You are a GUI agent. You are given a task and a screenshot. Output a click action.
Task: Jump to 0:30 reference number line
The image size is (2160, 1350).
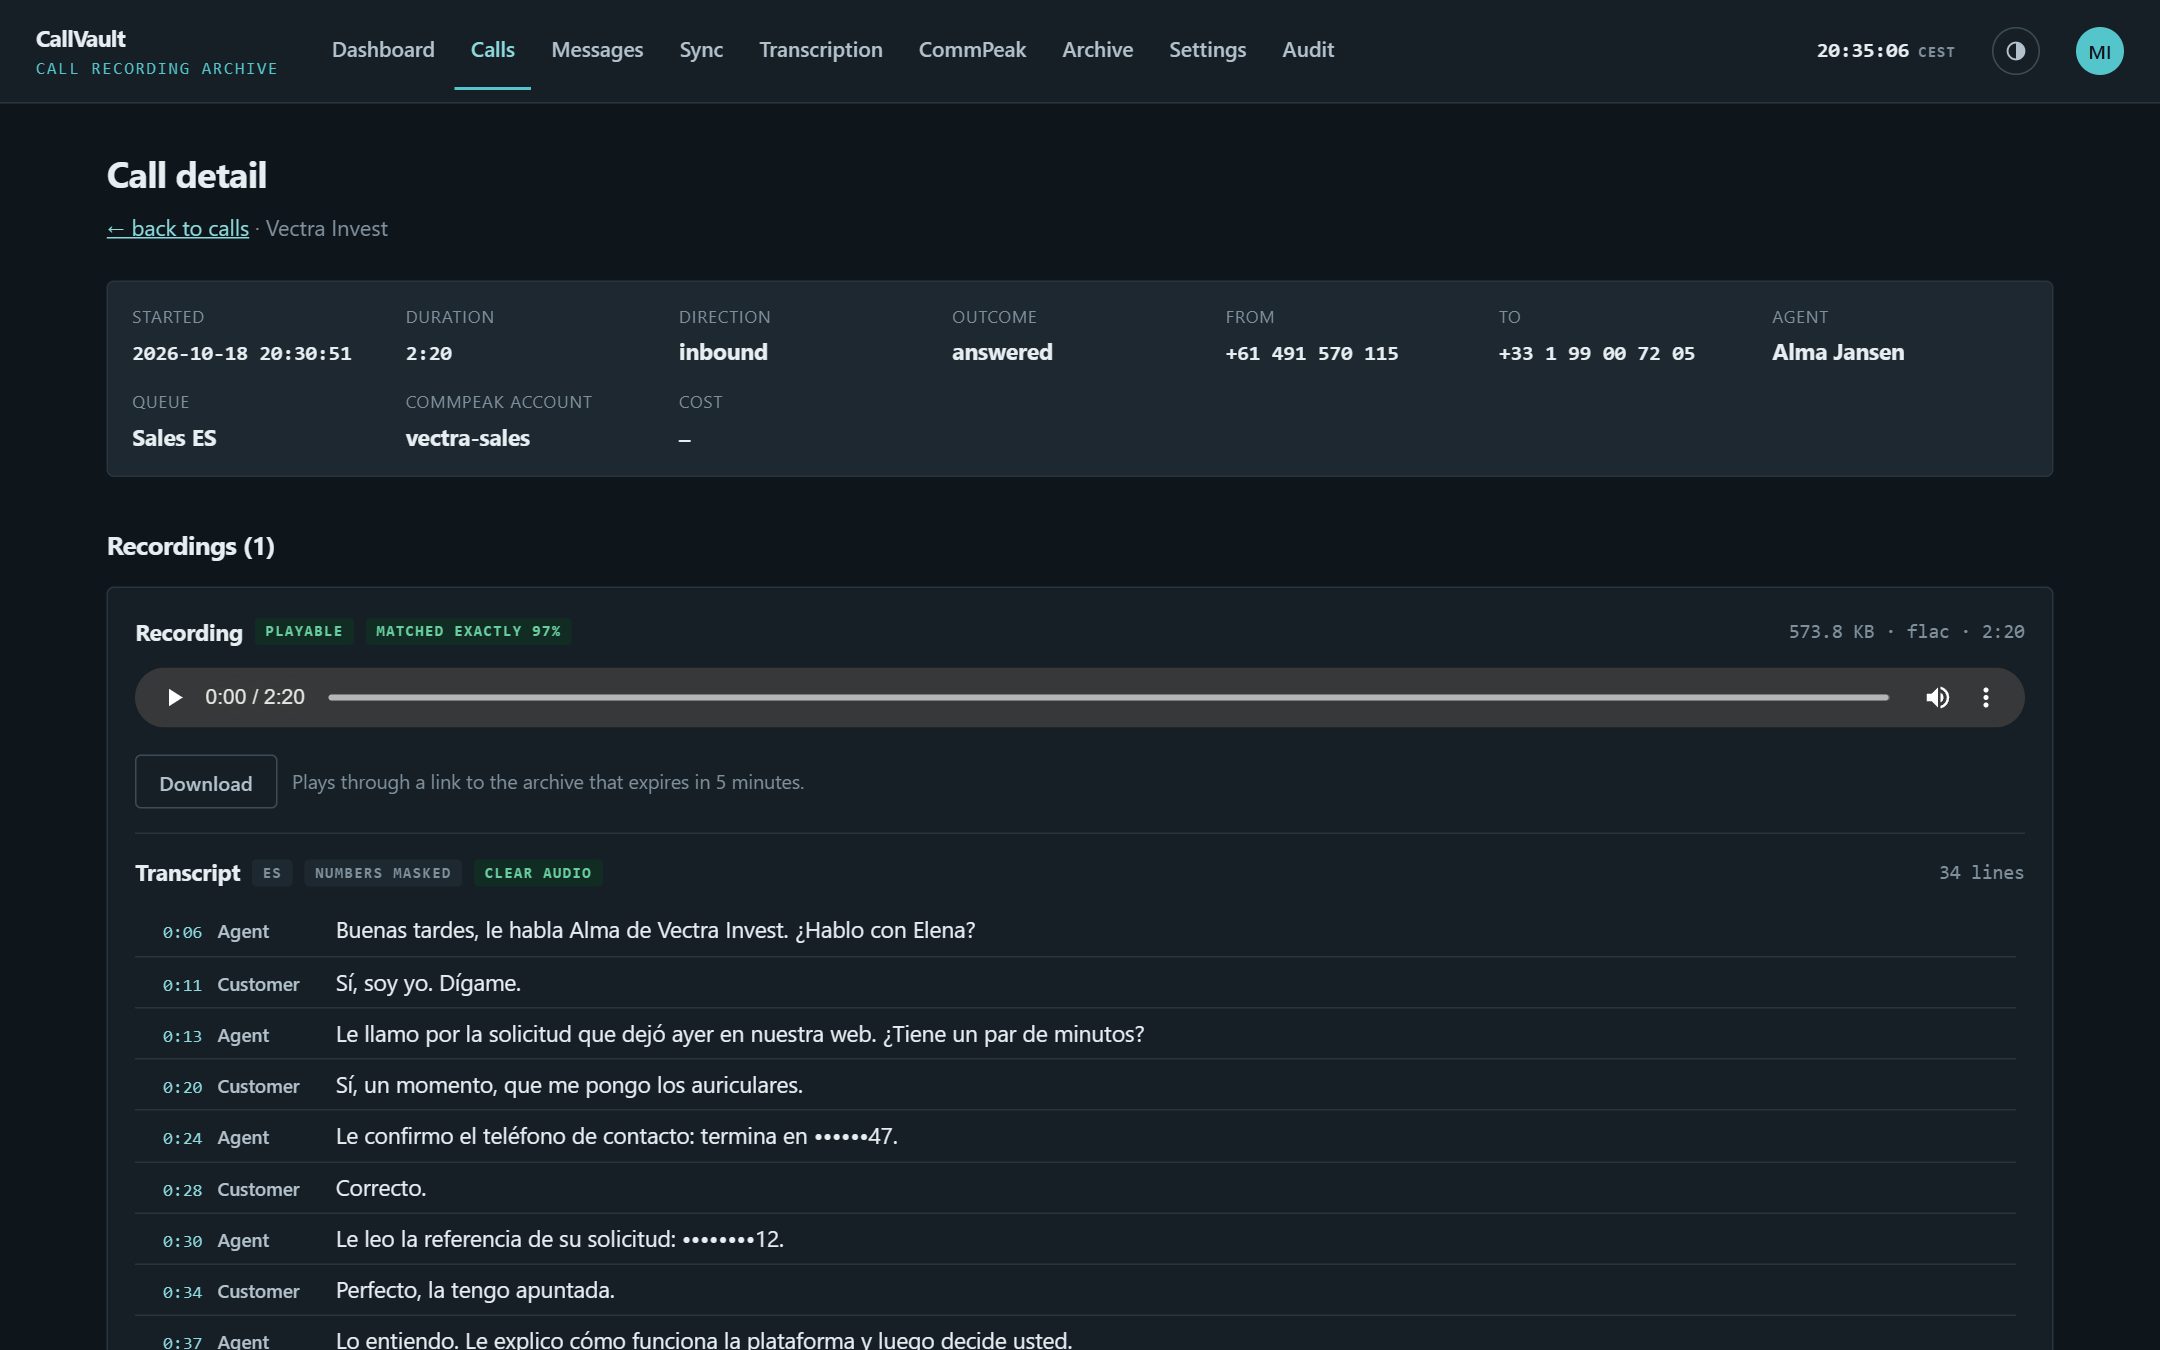point(182,1241)
